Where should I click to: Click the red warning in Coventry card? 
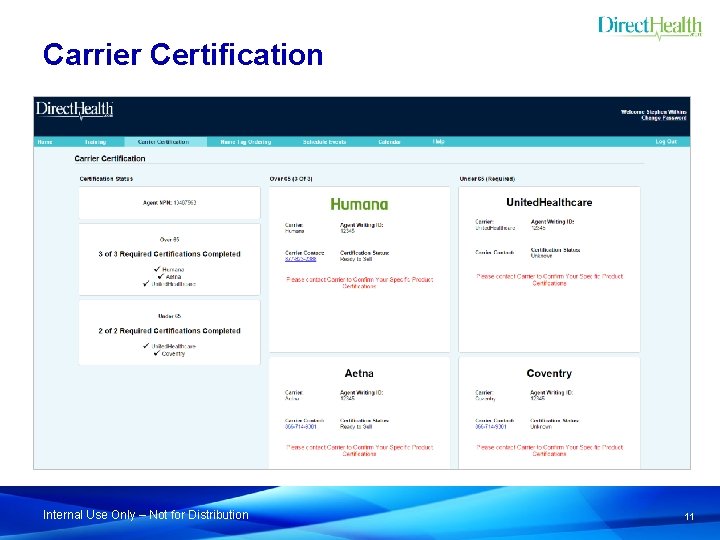pos(550,450)
